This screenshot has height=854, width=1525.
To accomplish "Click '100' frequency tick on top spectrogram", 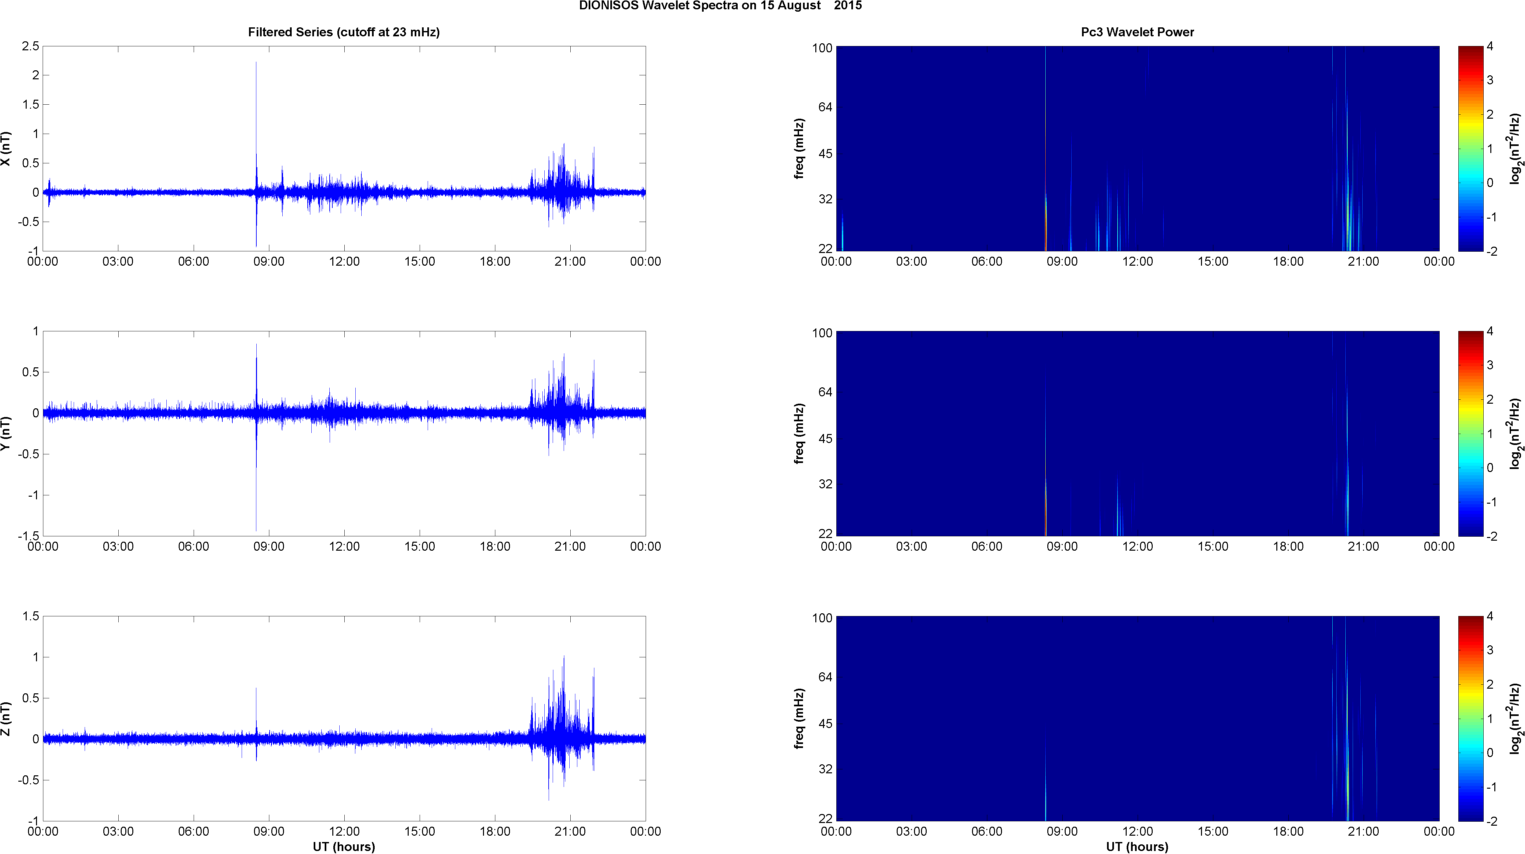I will (822, 48).
